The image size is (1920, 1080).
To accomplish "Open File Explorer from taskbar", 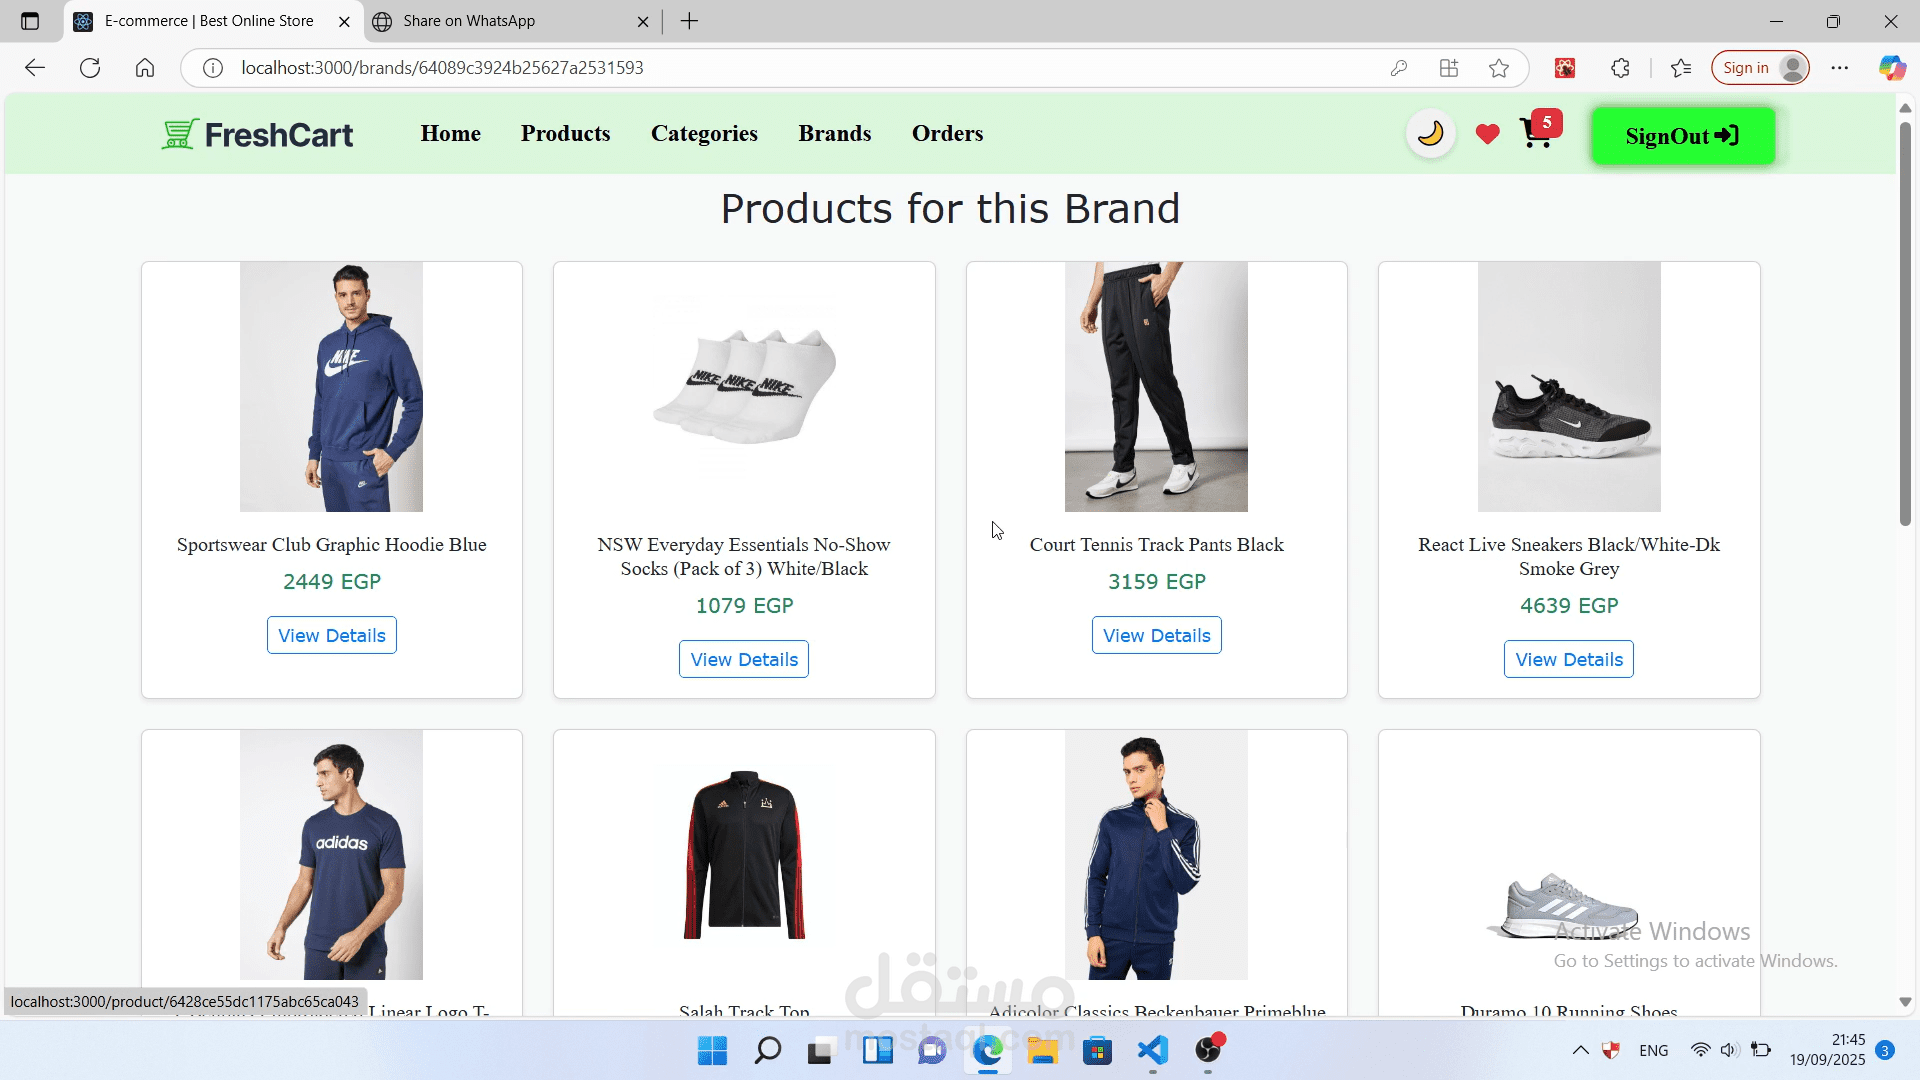I will point(1042,1051).
